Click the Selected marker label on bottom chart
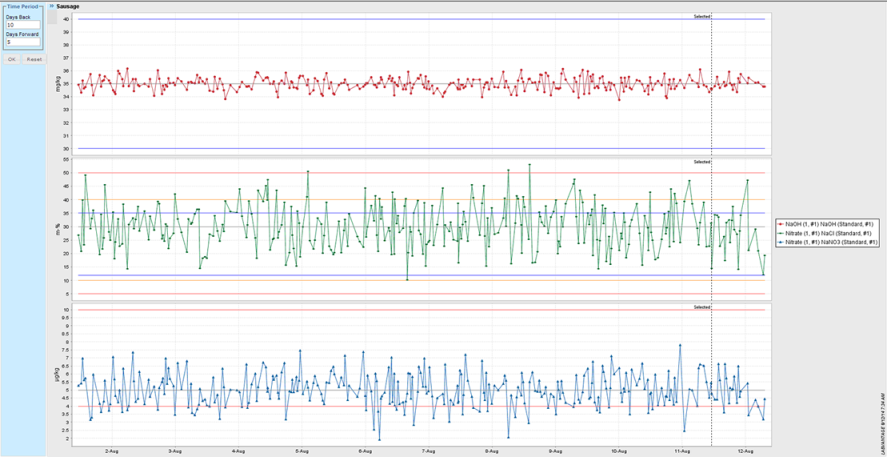The image size is (887, 457). tap(702, 307)
